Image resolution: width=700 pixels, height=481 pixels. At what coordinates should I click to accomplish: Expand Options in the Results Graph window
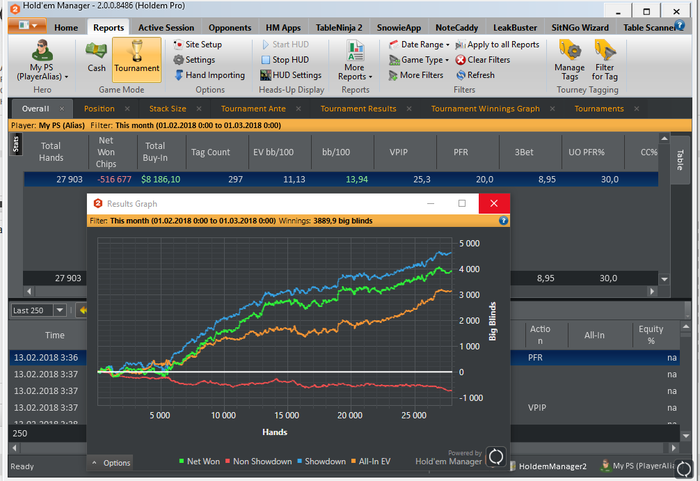click(111, 463)
